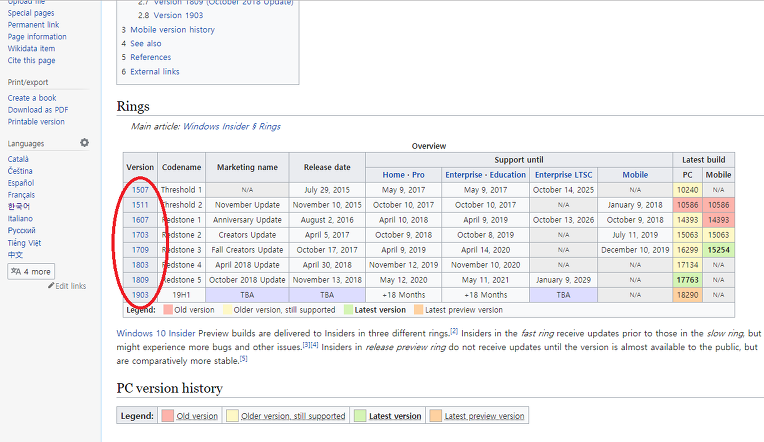Open citation reference [5]
764x442 pixels.
point(244,359)
